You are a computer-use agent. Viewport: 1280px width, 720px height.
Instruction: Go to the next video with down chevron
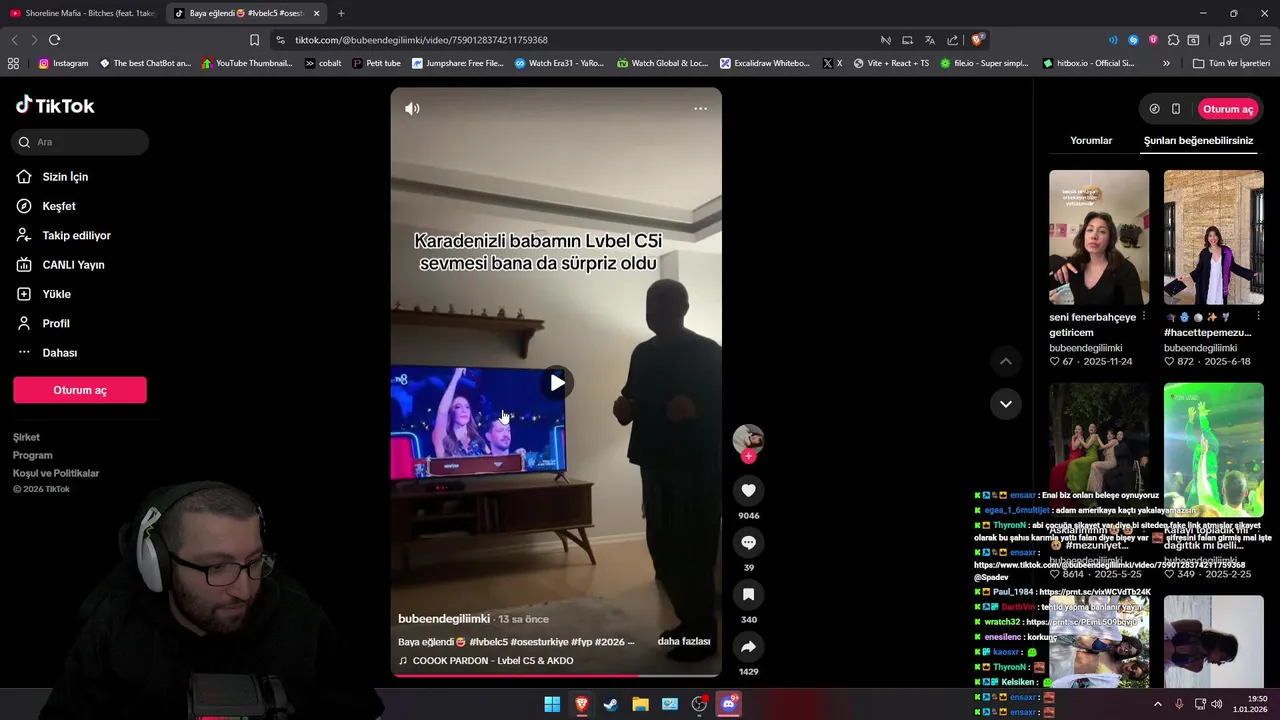tap(1006, 404)
